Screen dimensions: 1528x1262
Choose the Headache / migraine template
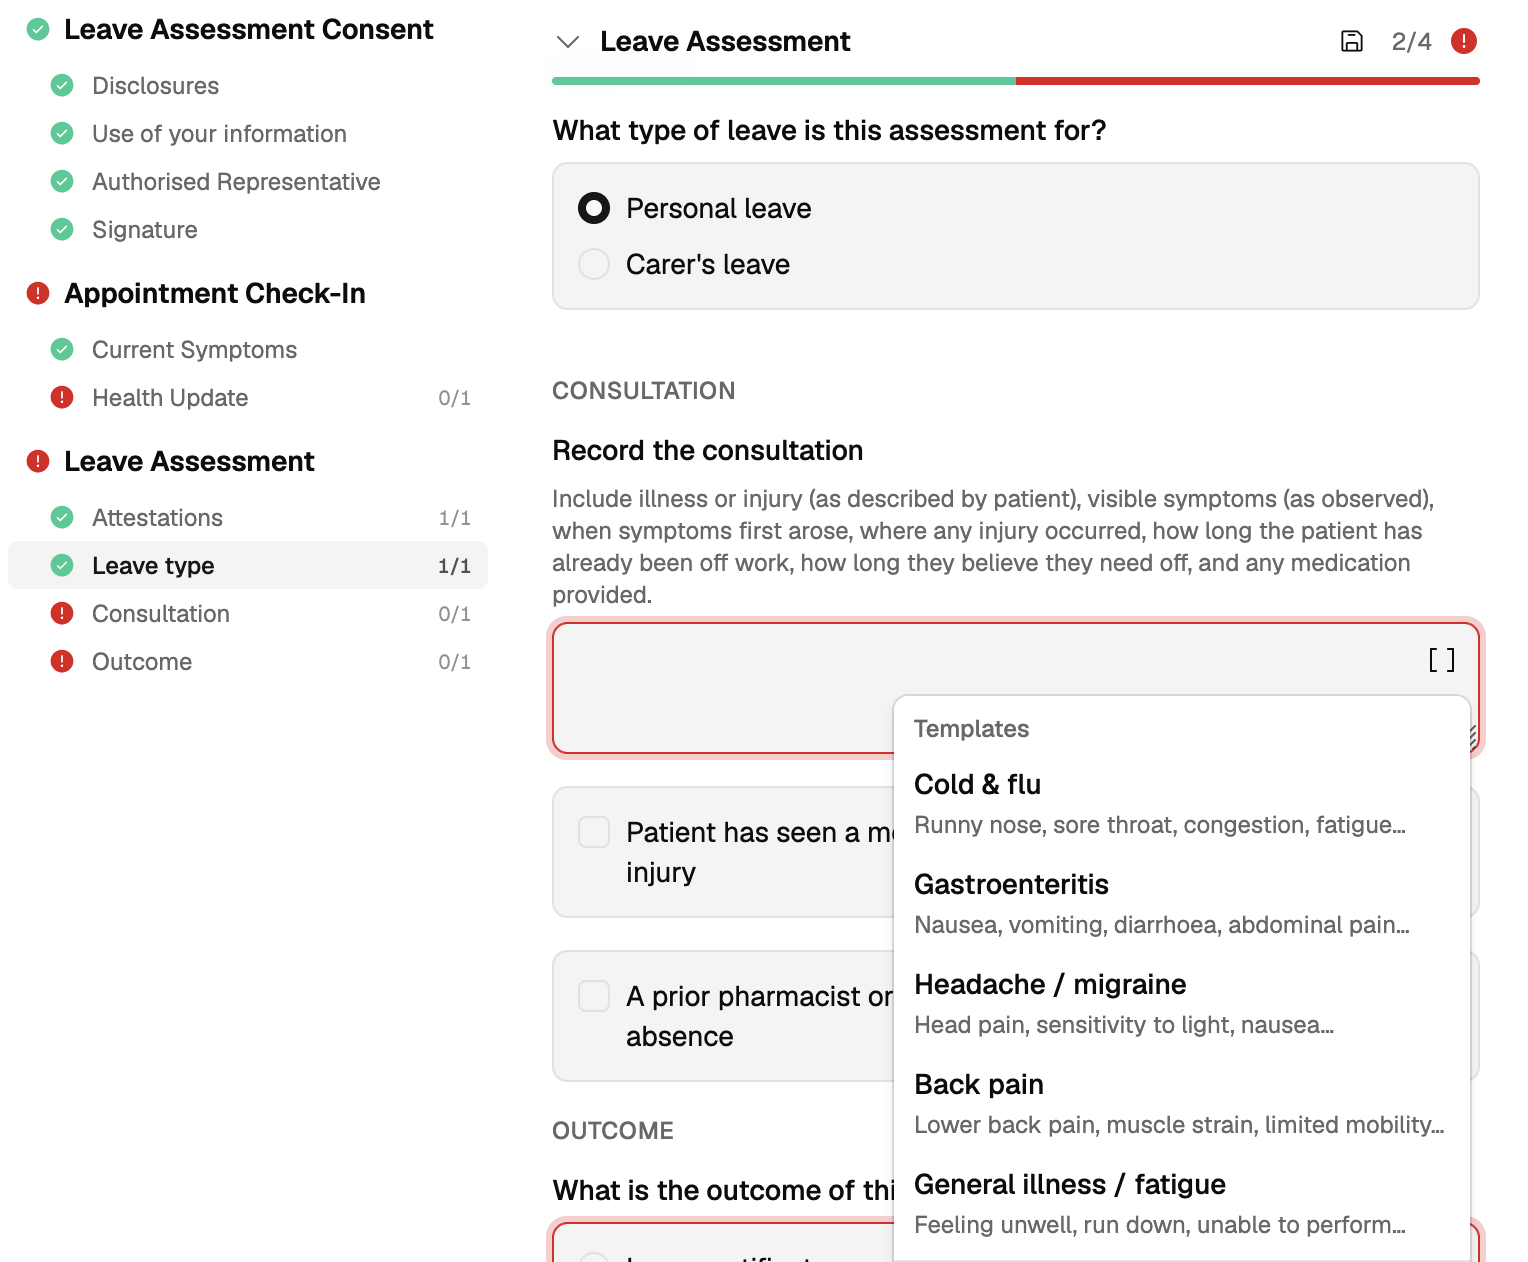[1181, 1004]
